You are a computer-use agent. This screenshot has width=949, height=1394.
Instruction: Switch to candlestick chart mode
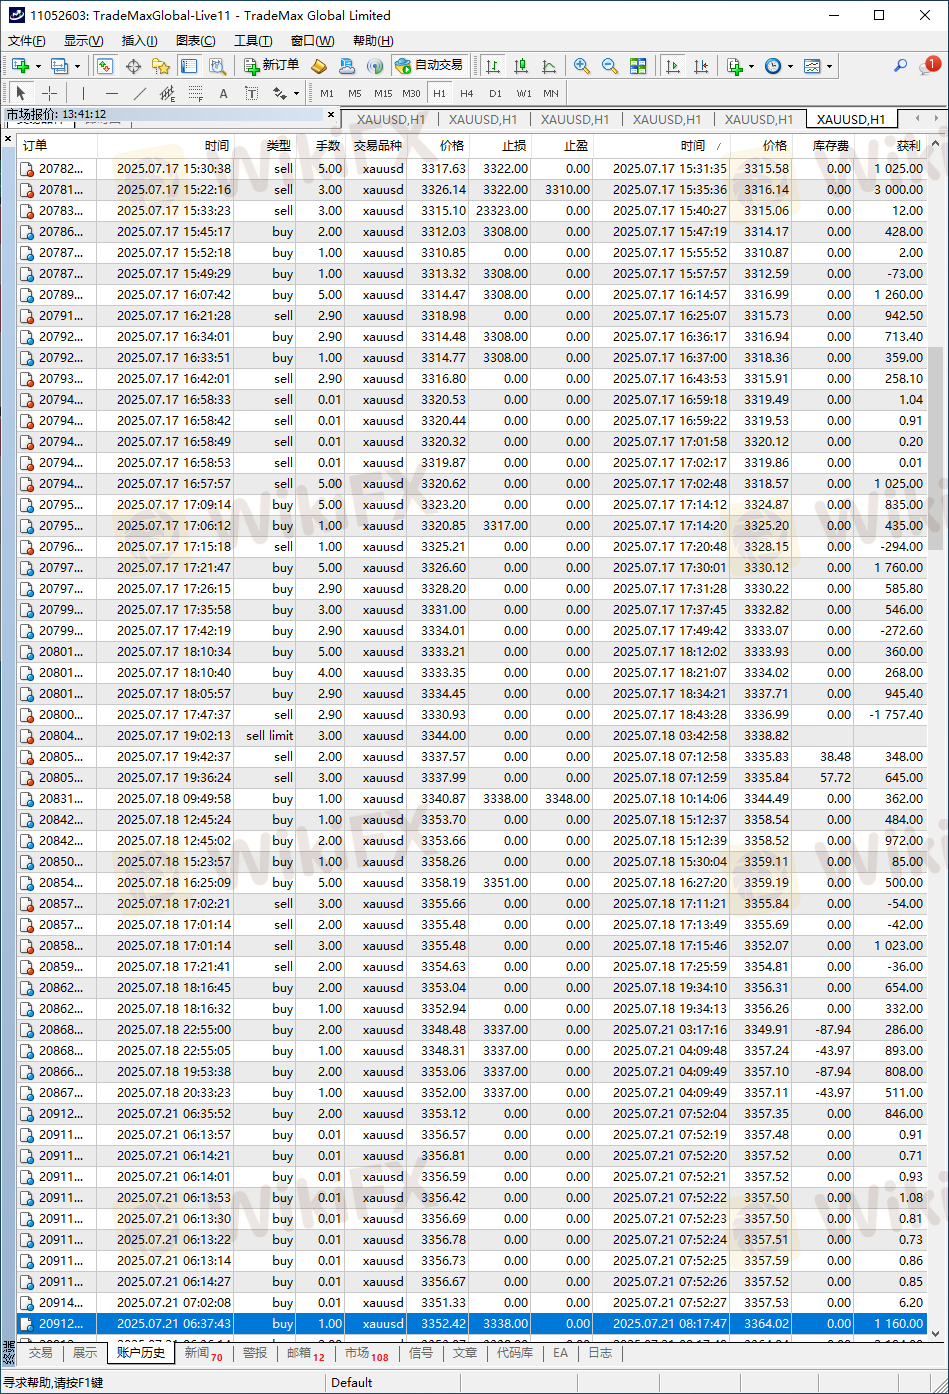point(520,66)
